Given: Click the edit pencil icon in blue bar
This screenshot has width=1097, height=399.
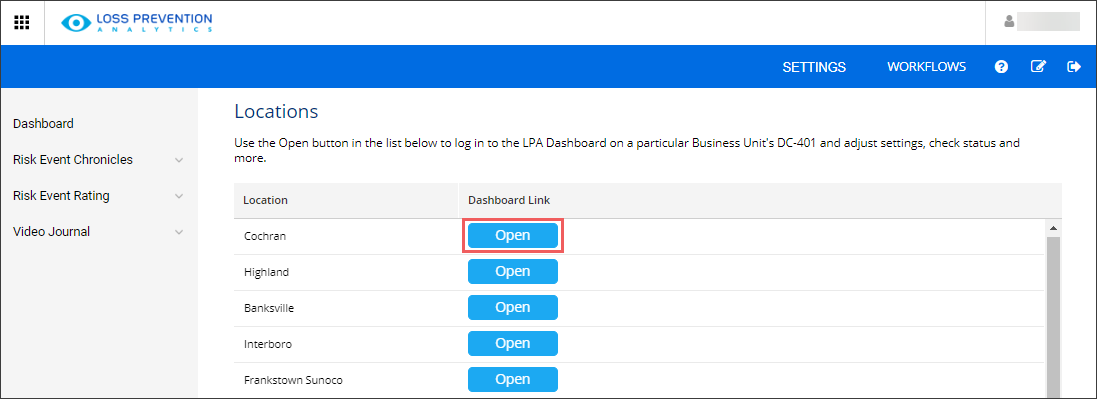Looking at the screenshot, I should tap(1038, 66).
